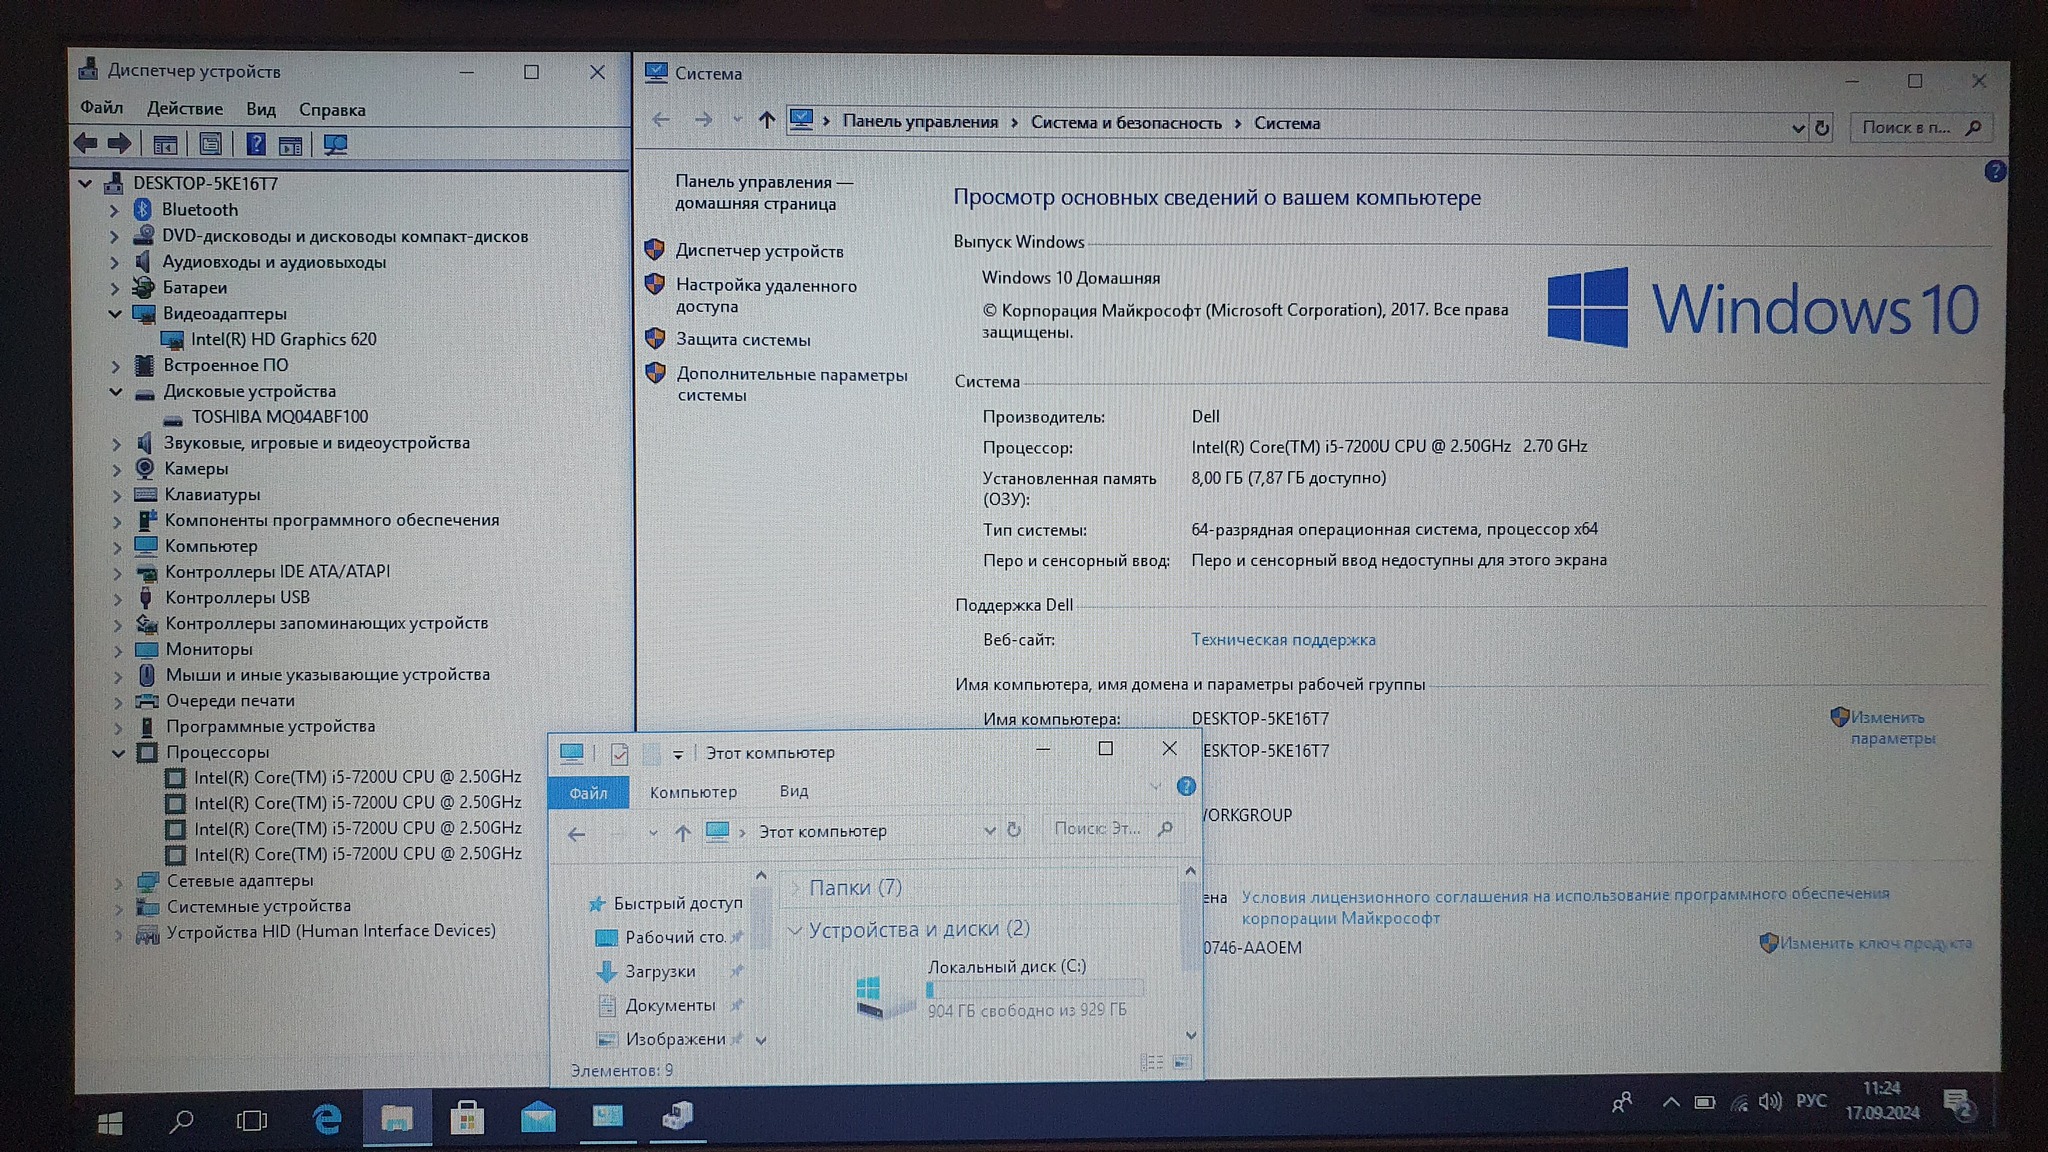Click Properties checkmark icon in Explorer title bar
Viewport: 2048px width, 1152px height.
(x=619, y=754)
